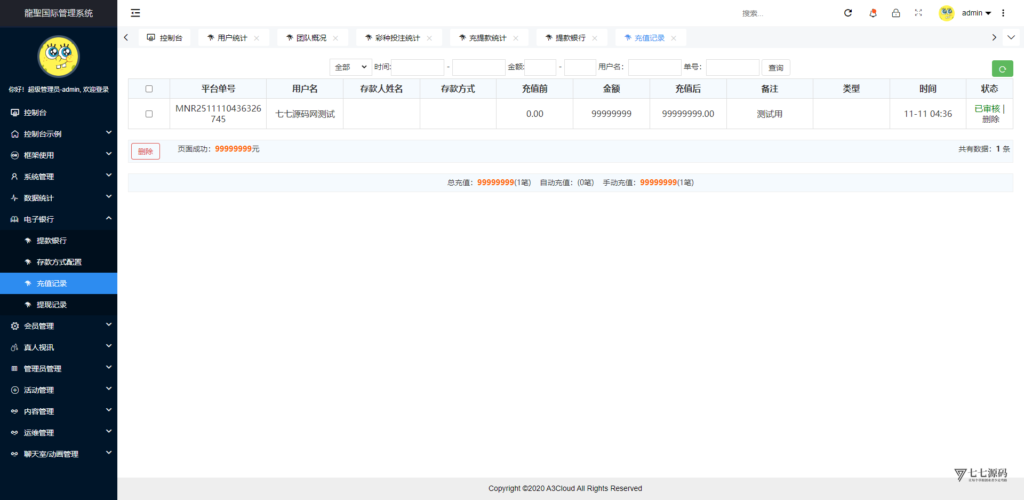Screen dimensions: 1024x500
Task: Check the MNR2511110436326745 row checkbox
Action: 149,114
